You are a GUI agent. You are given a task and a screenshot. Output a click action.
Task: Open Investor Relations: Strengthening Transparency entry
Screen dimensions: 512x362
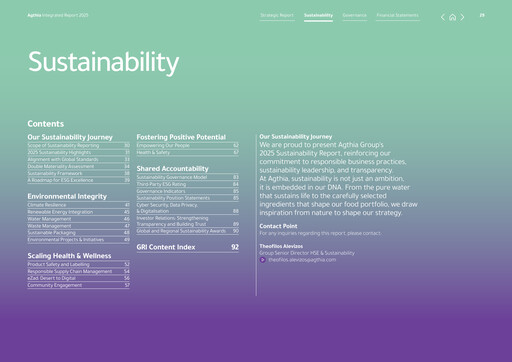coord(188,221)
